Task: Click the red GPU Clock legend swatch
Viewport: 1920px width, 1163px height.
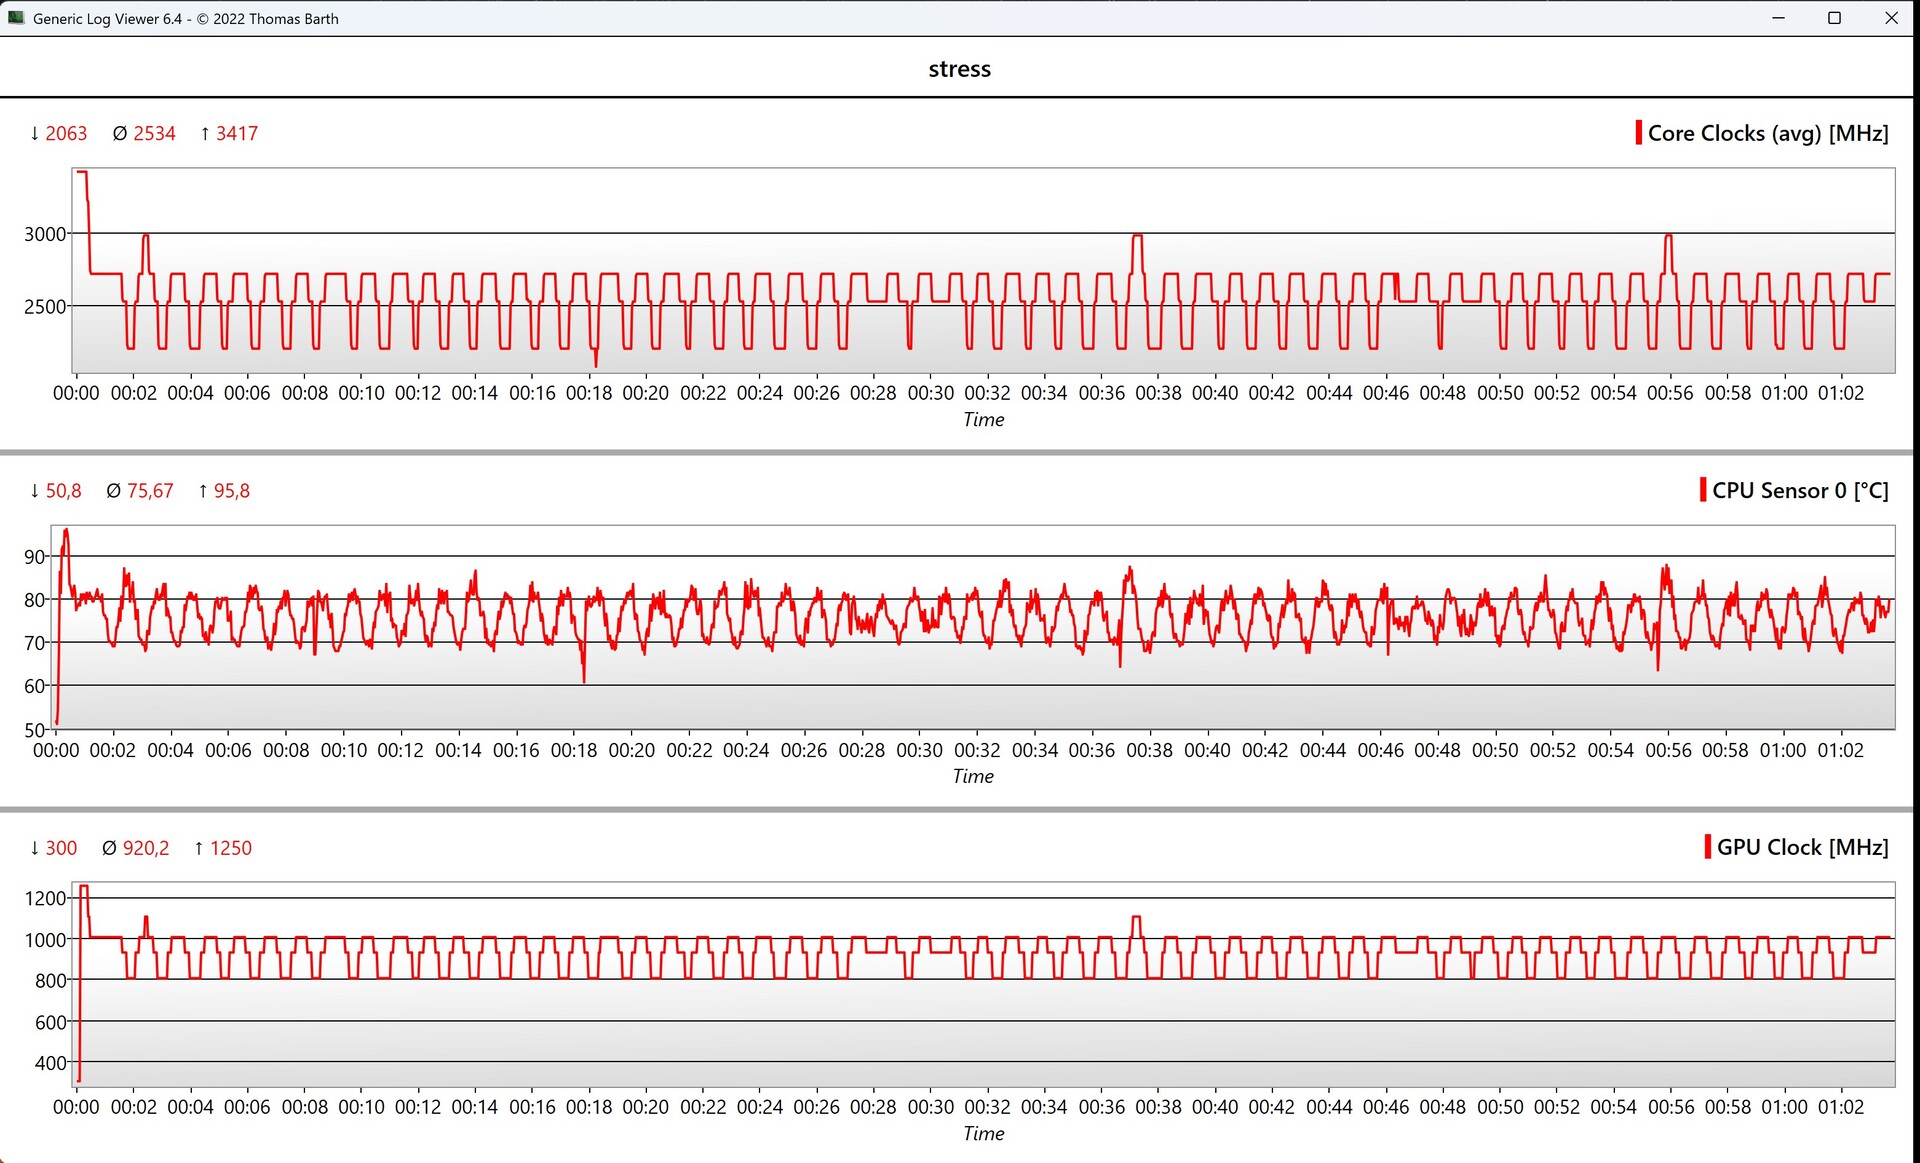Action: [x=1707, y=847]
